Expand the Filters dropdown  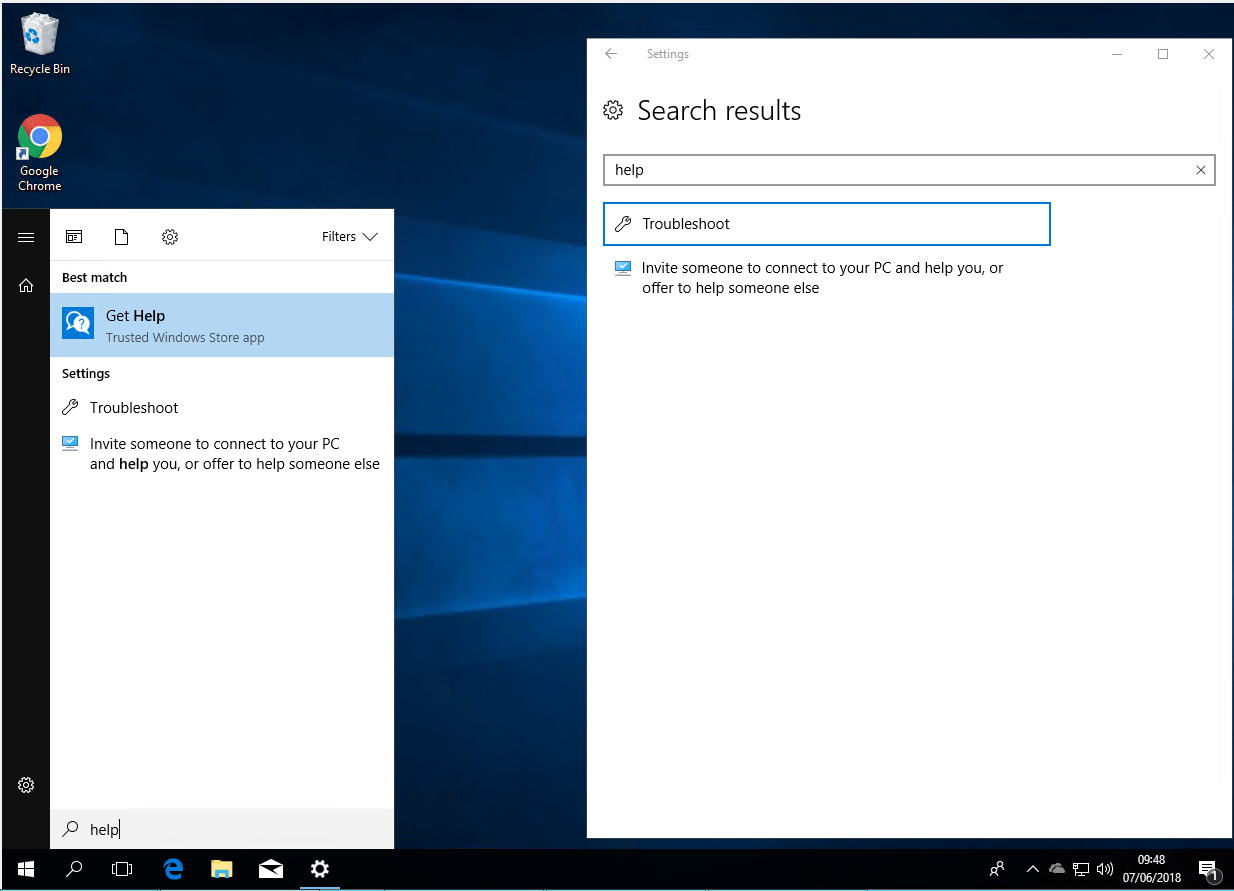(350, 237)
